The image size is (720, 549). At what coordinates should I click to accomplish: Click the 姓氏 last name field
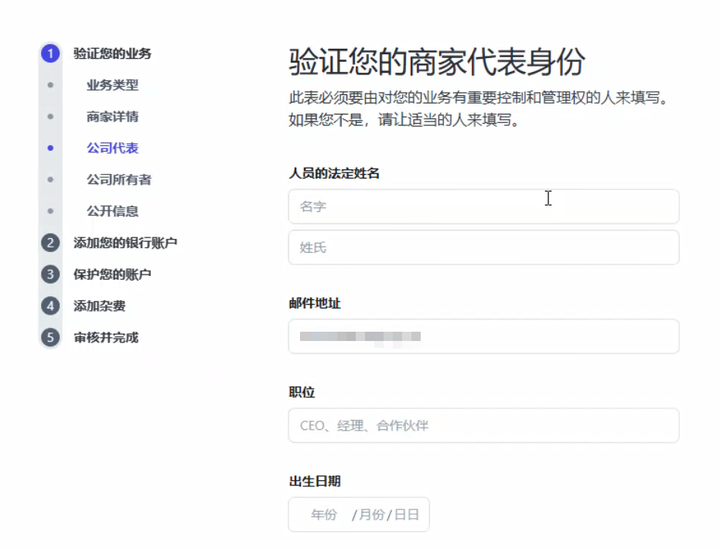(483, 247)
